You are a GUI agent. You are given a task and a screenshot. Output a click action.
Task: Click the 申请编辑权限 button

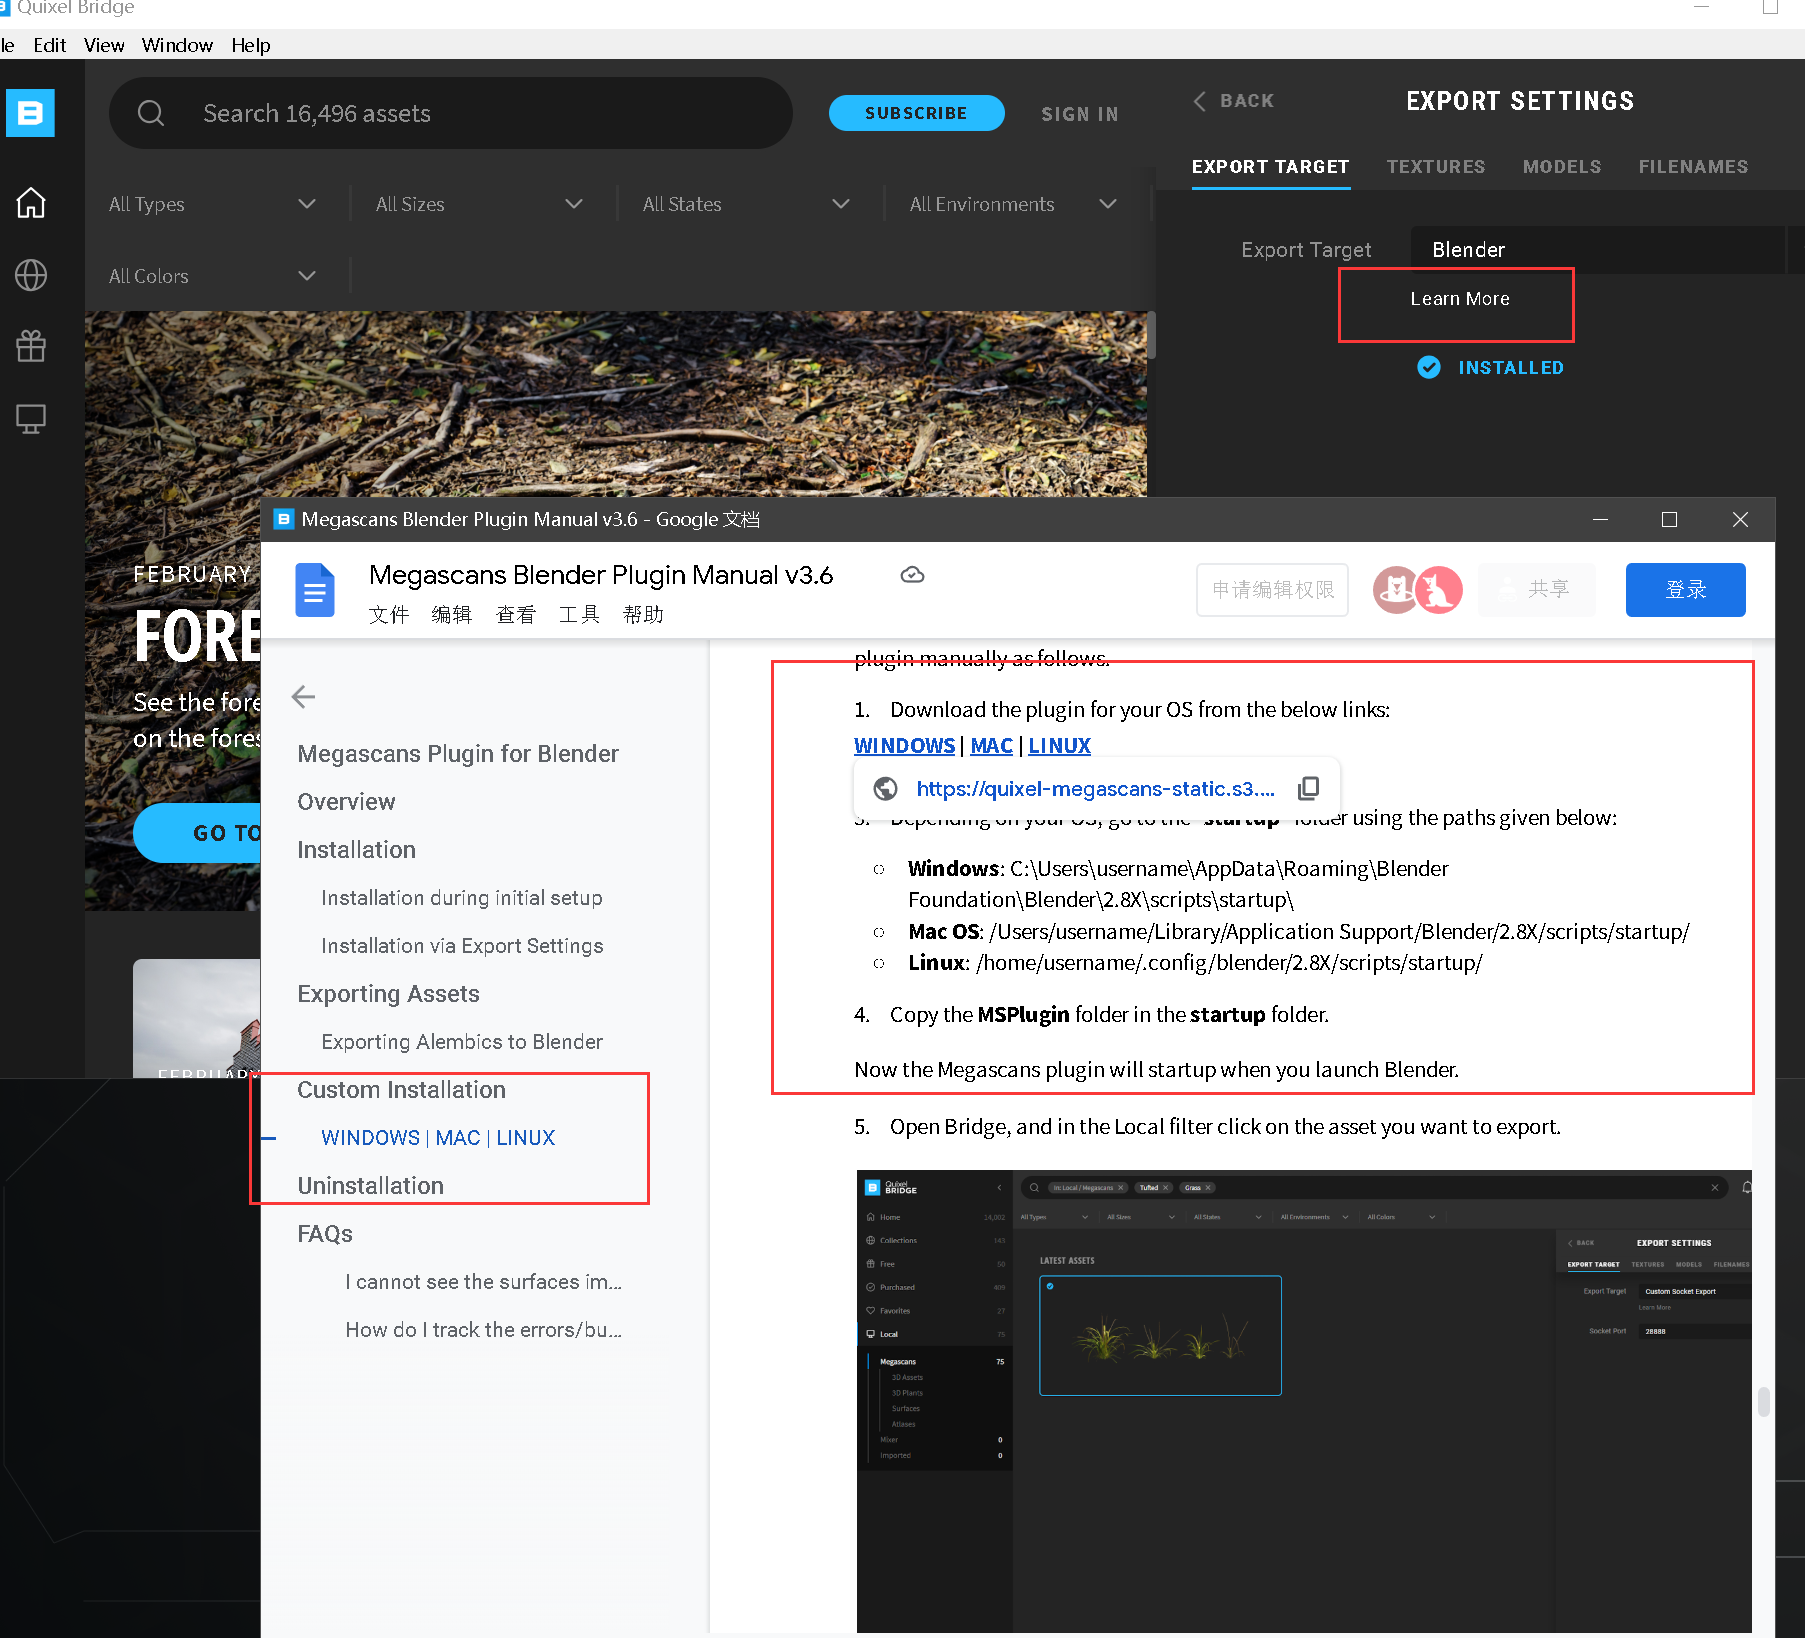[x=1272, y=590]
